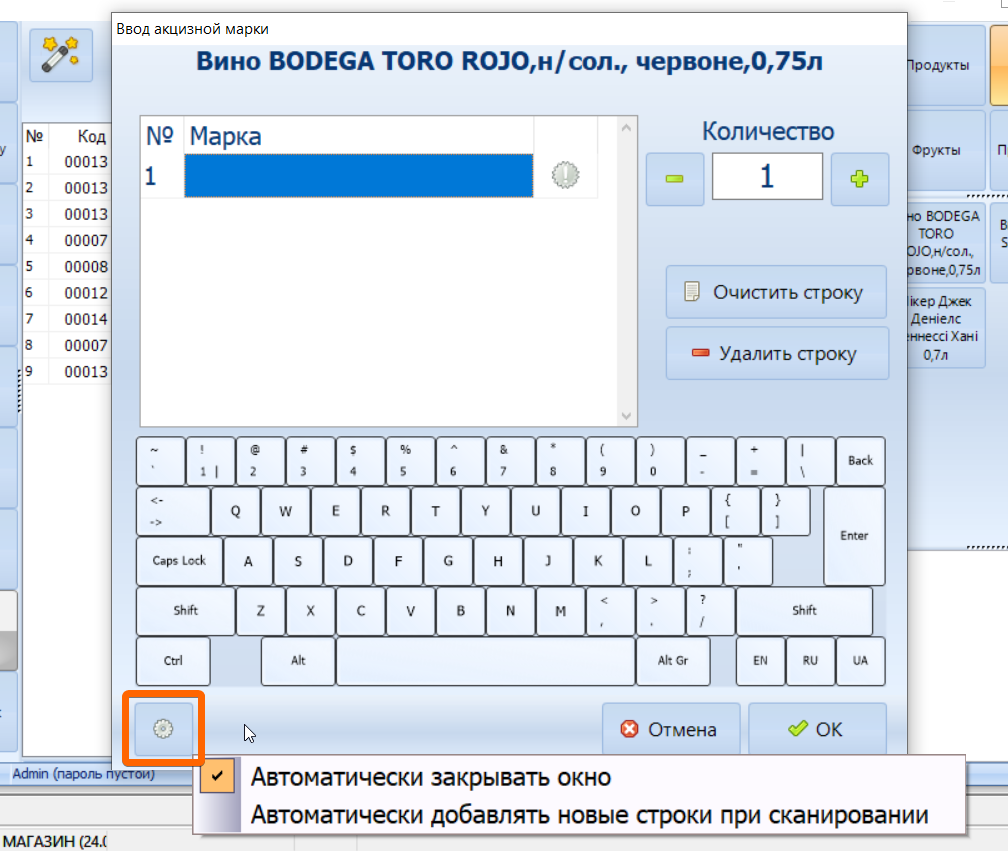1008x851 pixels.
Task: Tap the 5 percent key
Action: pos(410,461)
